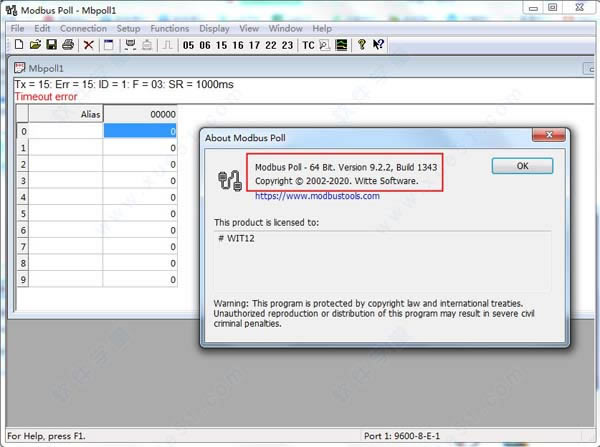
Task: Click function code 23 toolbar button
Action: pyautogui.click(x=287, y=45)
